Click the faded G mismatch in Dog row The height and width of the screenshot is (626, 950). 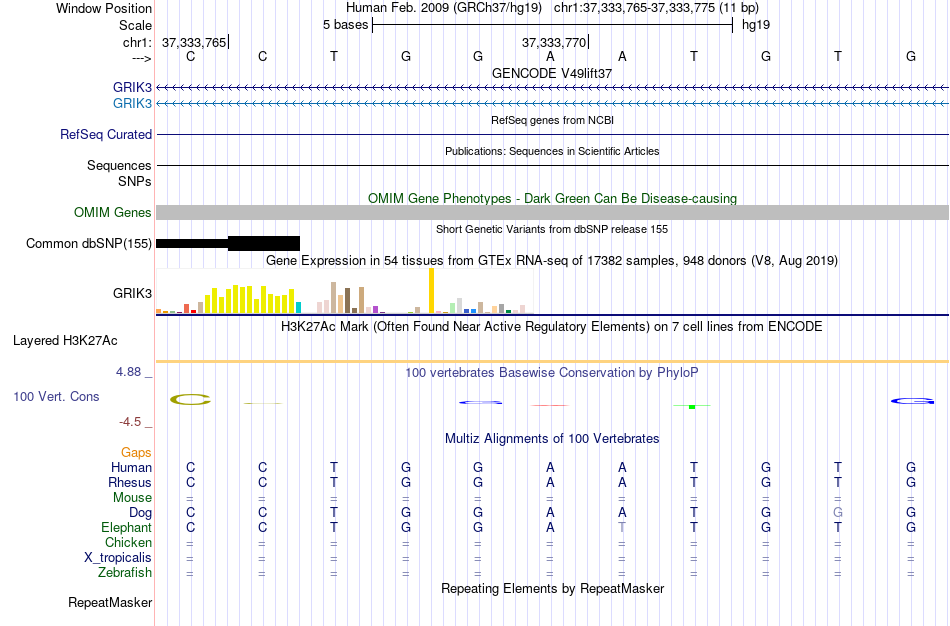838,512
